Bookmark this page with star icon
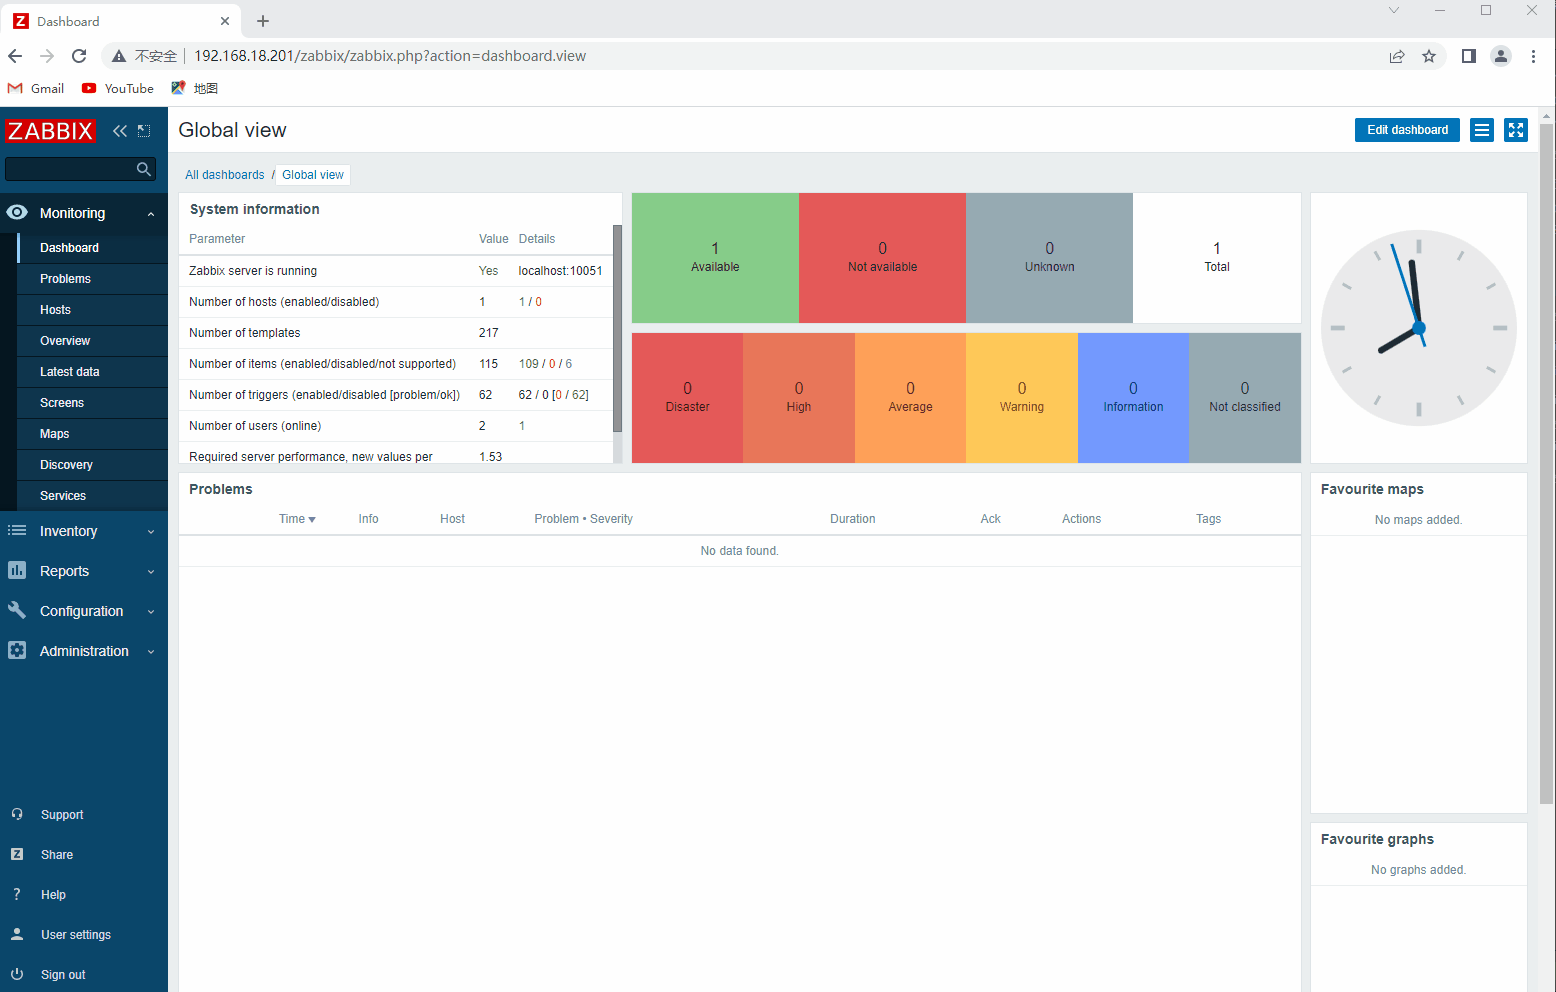1556x992 pixels. click(1429, 56)
